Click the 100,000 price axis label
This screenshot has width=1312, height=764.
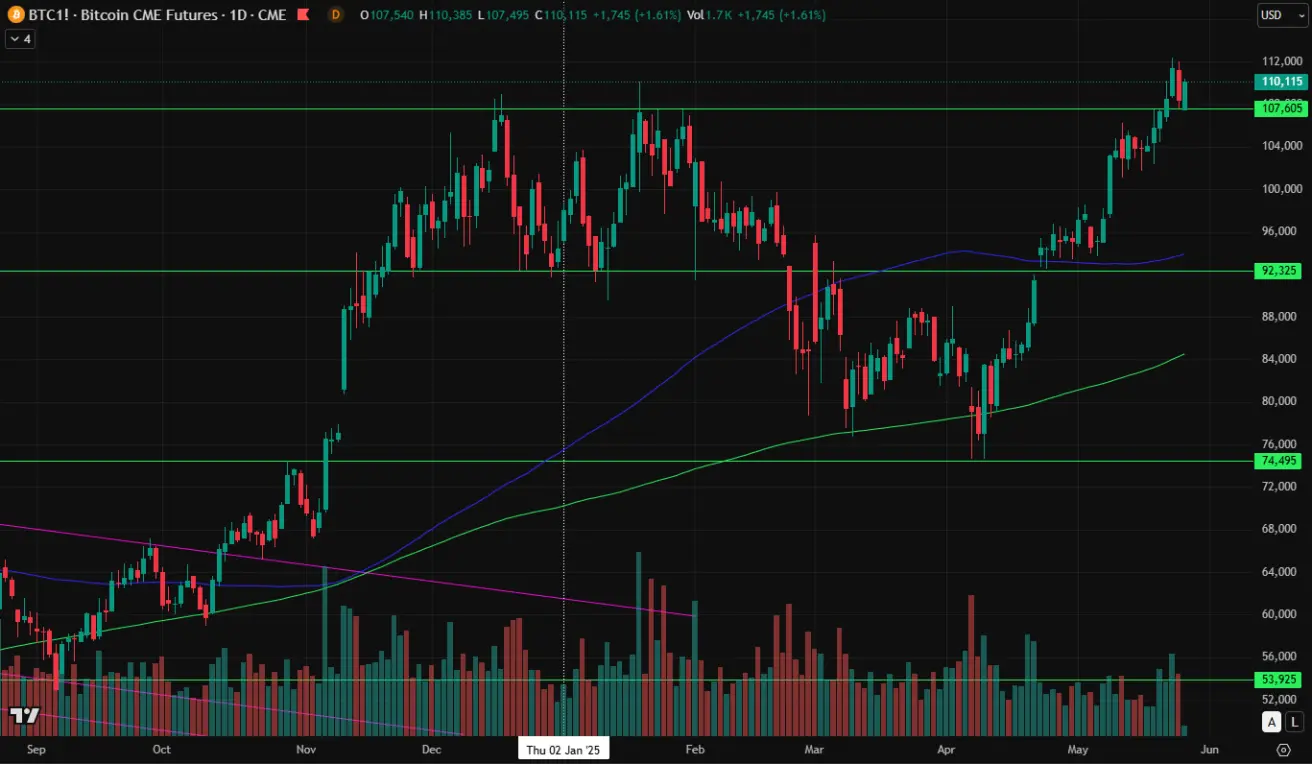(x=1281, y=188)
